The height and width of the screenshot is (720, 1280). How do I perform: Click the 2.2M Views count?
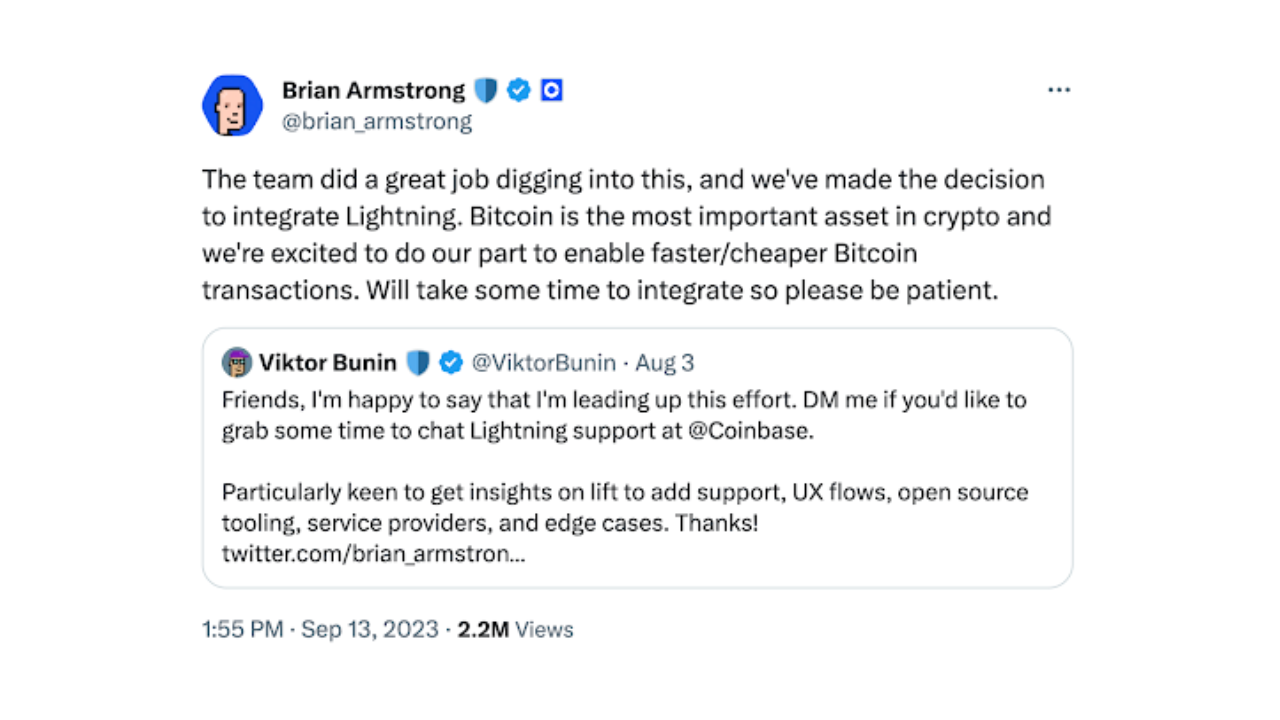pos(515,629)
